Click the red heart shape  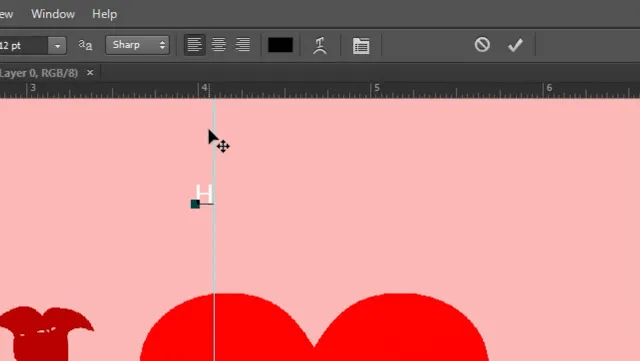pos(314,327)
